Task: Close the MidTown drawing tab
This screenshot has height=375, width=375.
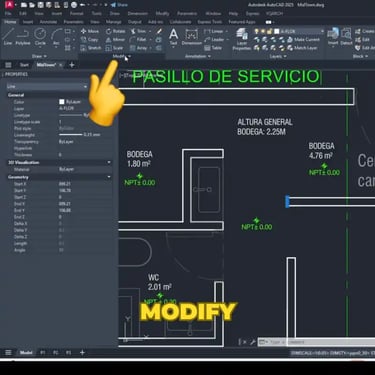Action: pos(60,65)
